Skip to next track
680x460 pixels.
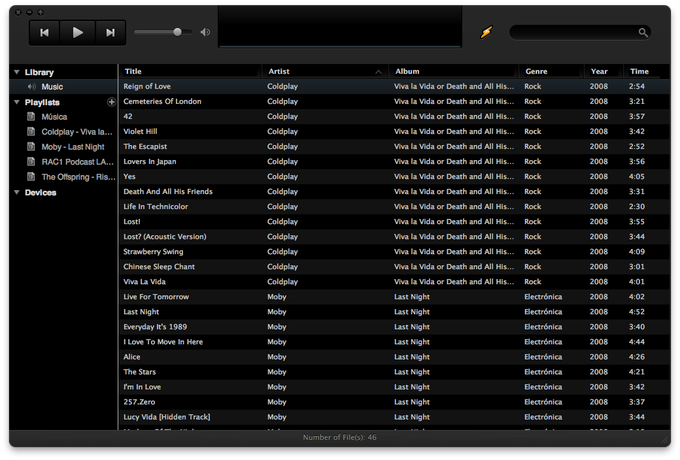click(111, 33)
